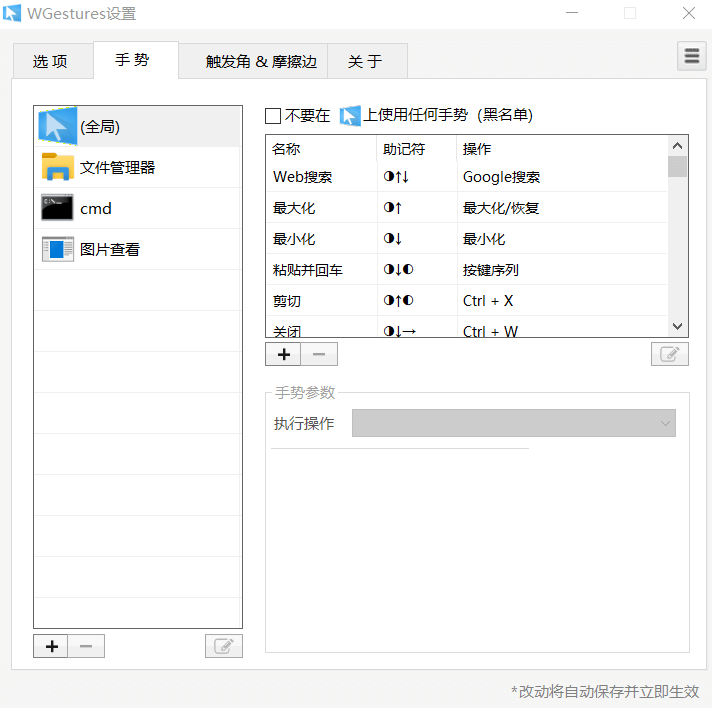Click the WGestures app icon in title bar
The height and width of the screenshot is (708, 712).
(12, 13)
